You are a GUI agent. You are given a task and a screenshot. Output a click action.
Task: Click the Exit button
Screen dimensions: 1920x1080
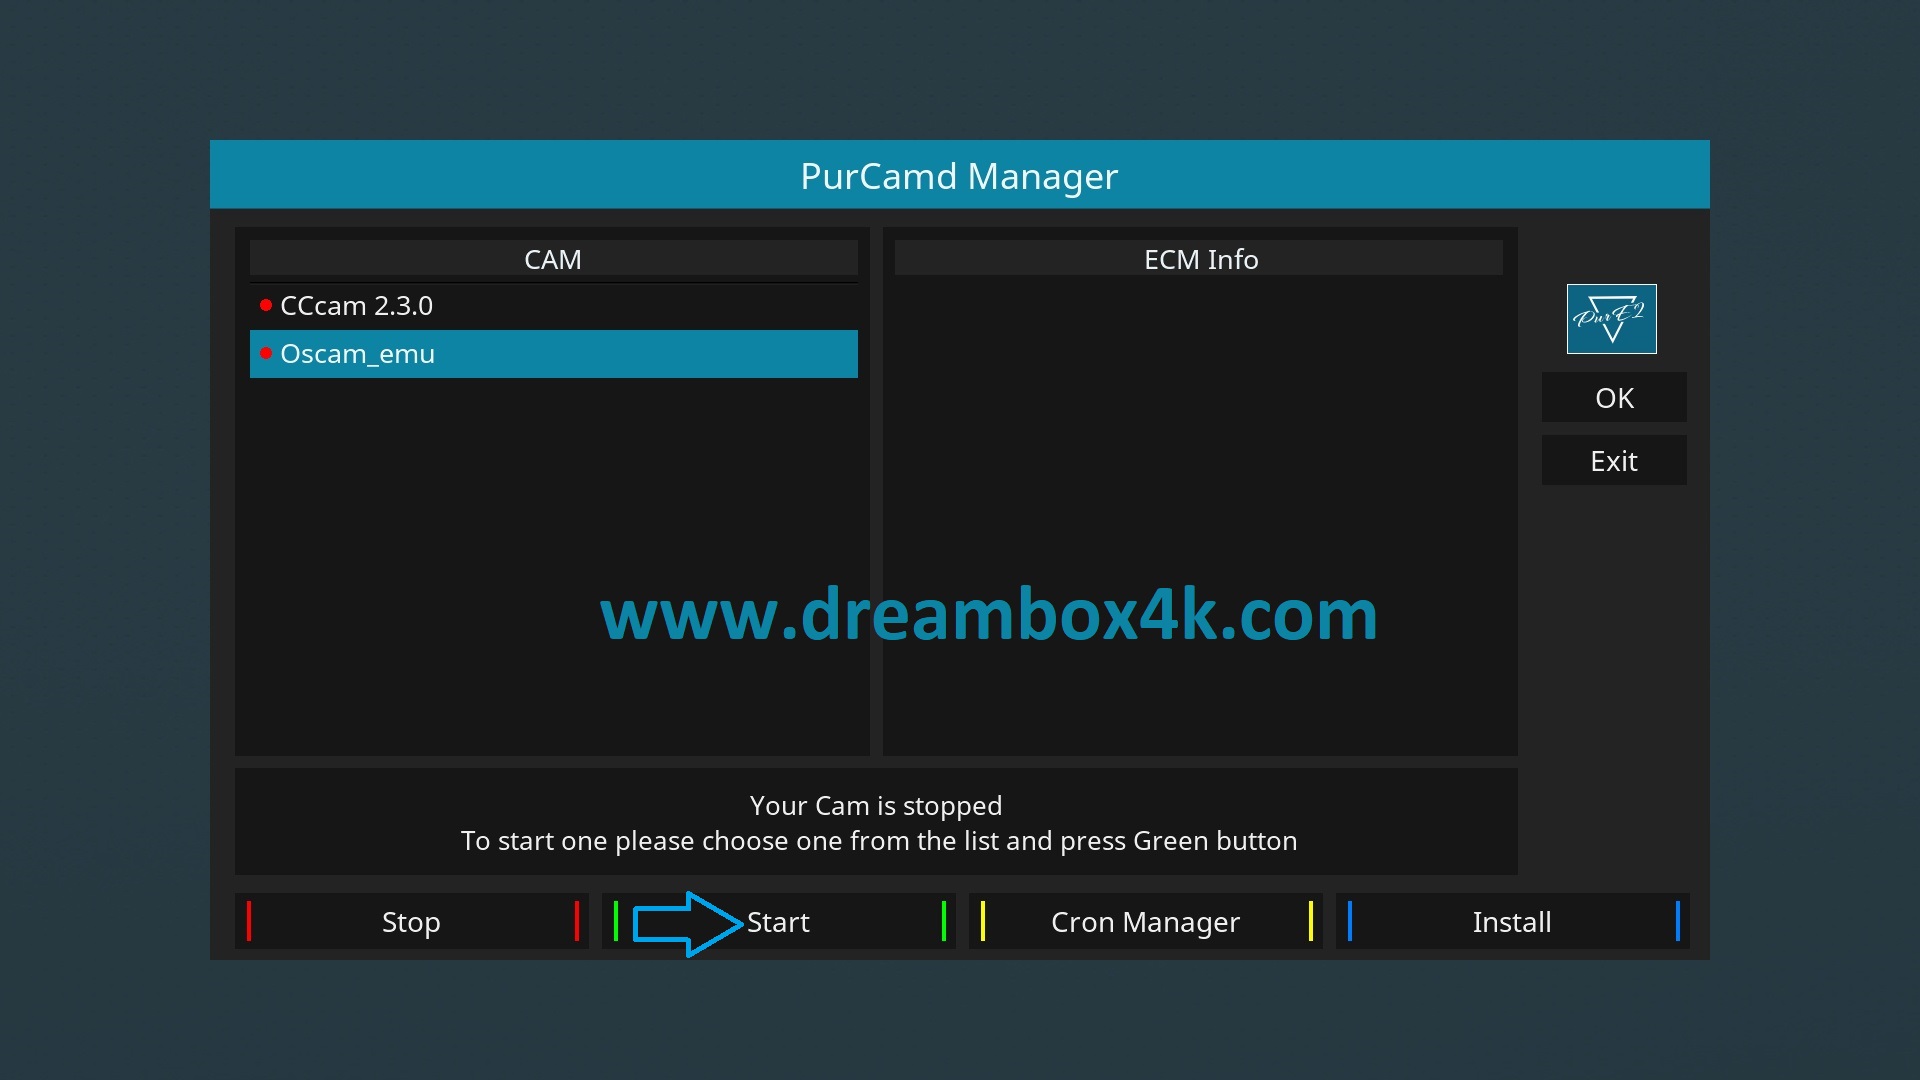[x=1614, y=461]
